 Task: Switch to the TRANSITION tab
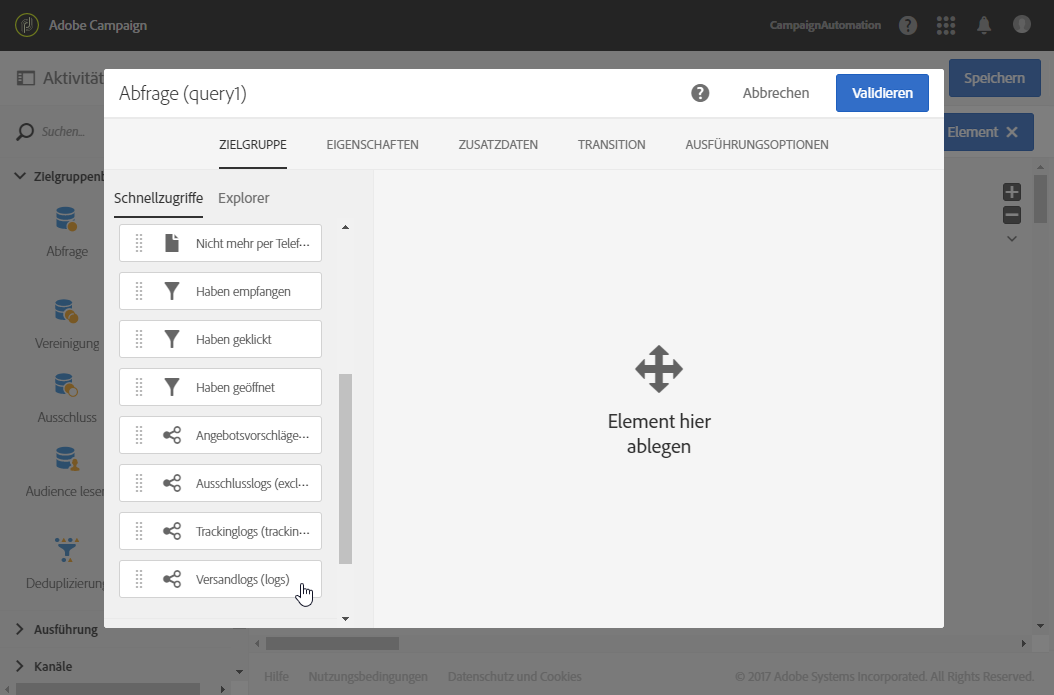click(612, 145)
